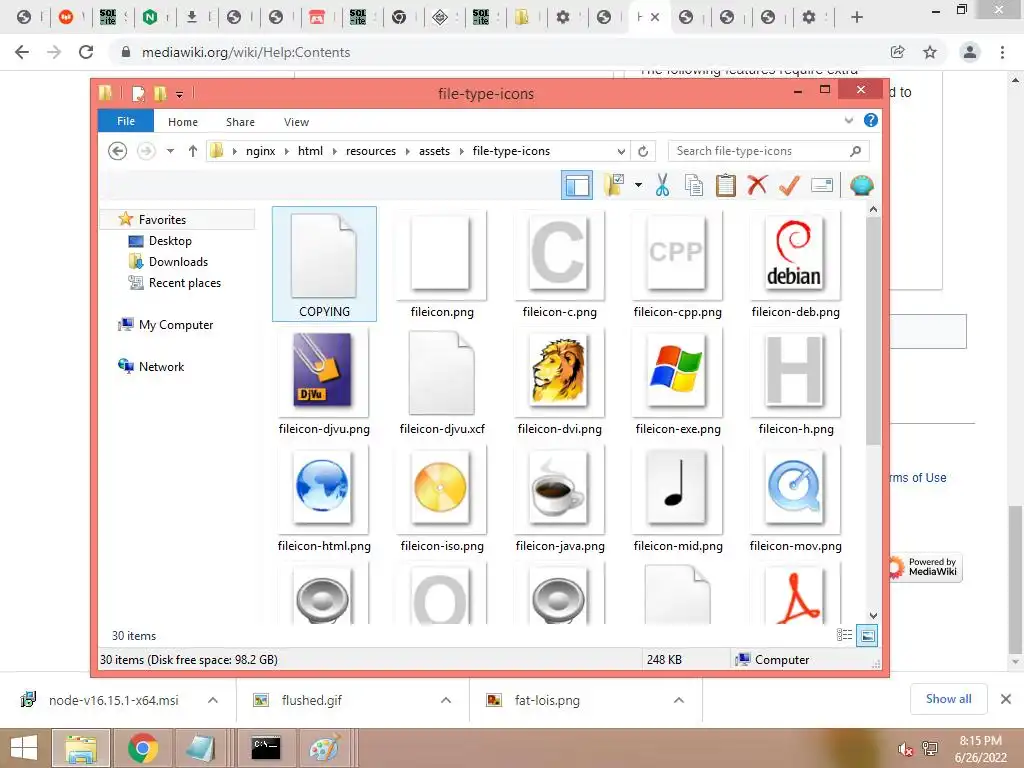Viewport: 1024px width, 768px height.
Task: Click the Search file-type-icons field
Action: 768,151
